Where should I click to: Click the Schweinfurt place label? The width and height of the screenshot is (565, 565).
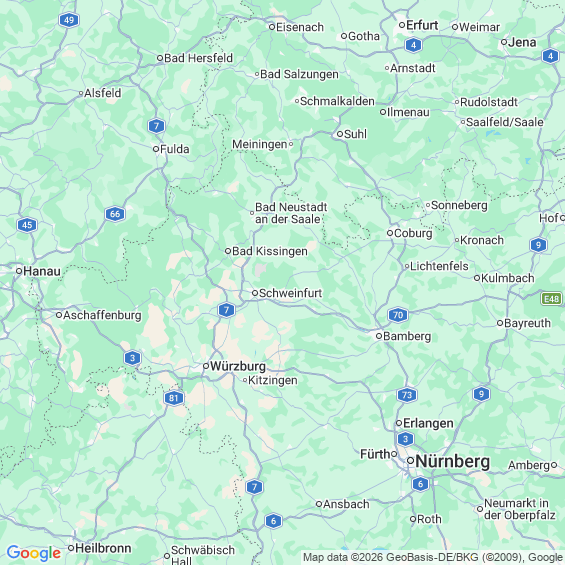tap(290, 293)
